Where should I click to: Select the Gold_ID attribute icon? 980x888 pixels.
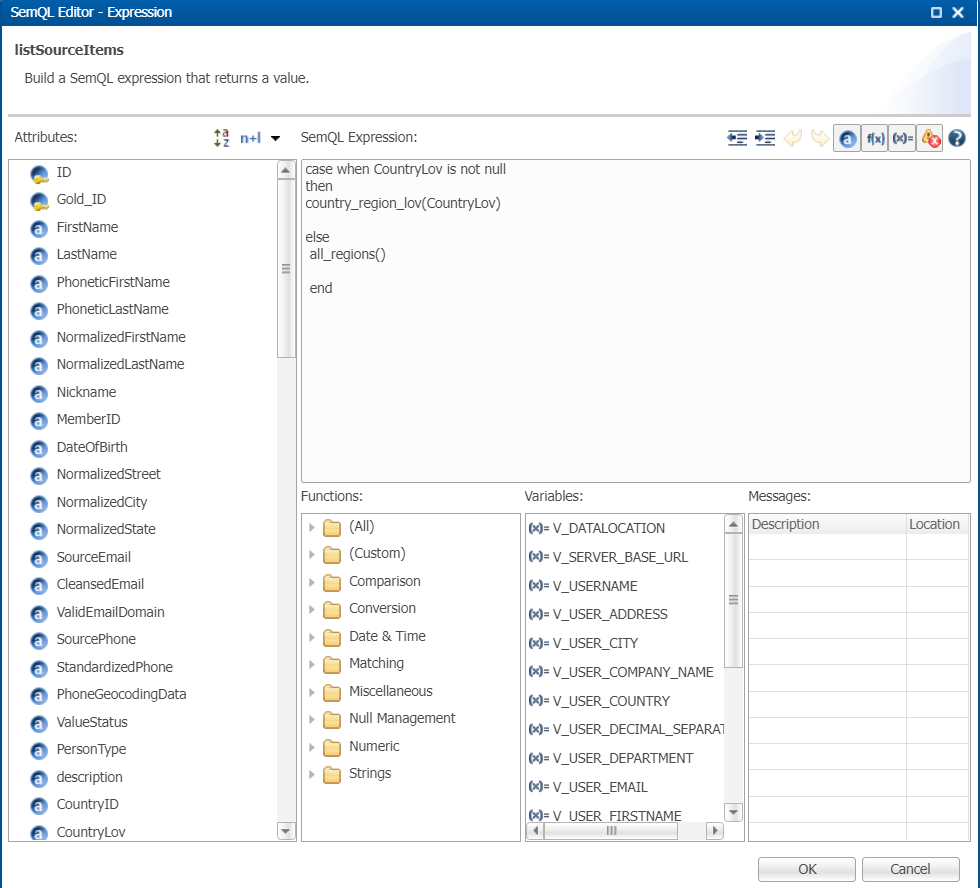coord(39,201)
